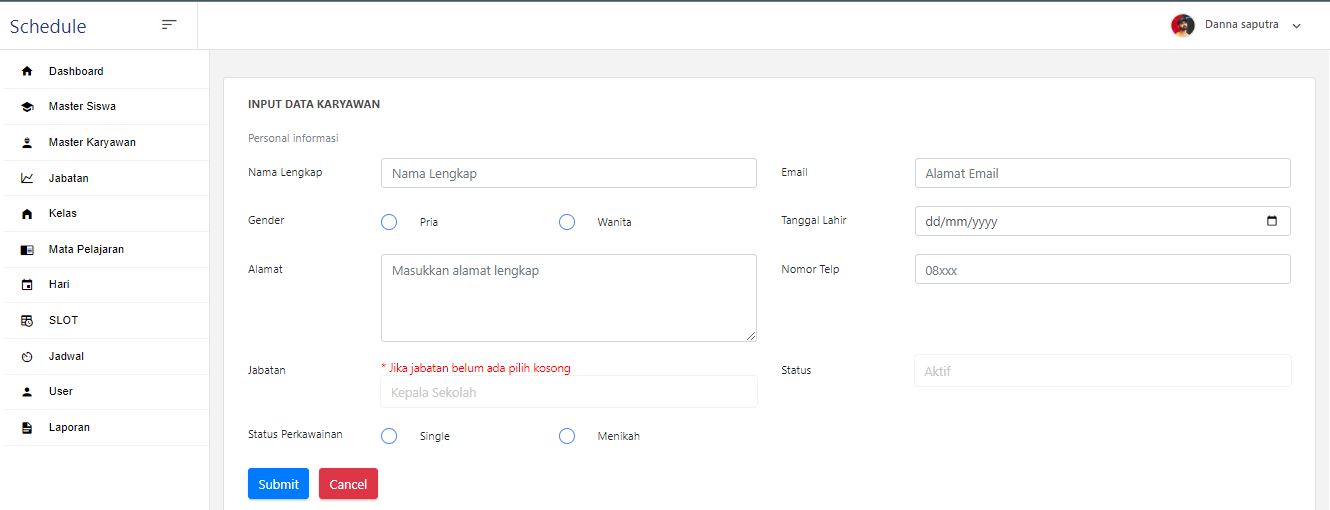Select the Wanita gender radio button
1330x510 pixels.
coord(567,222)
